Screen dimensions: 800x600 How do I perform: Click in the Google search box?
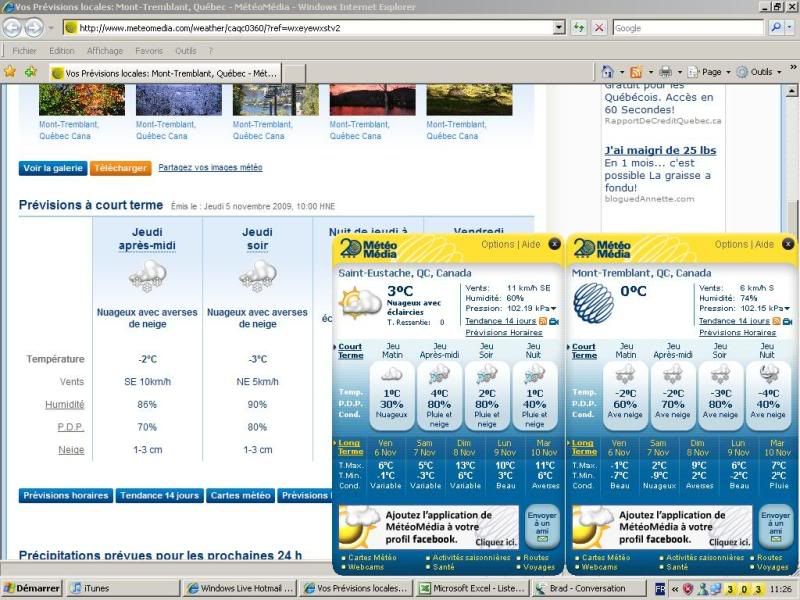point(688,28)
